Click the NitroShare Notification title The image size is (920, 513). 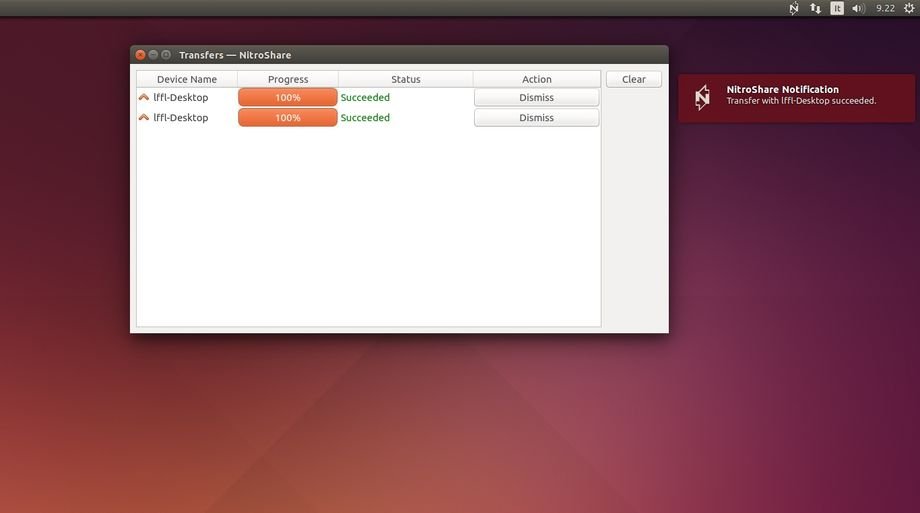coord(783,89)
